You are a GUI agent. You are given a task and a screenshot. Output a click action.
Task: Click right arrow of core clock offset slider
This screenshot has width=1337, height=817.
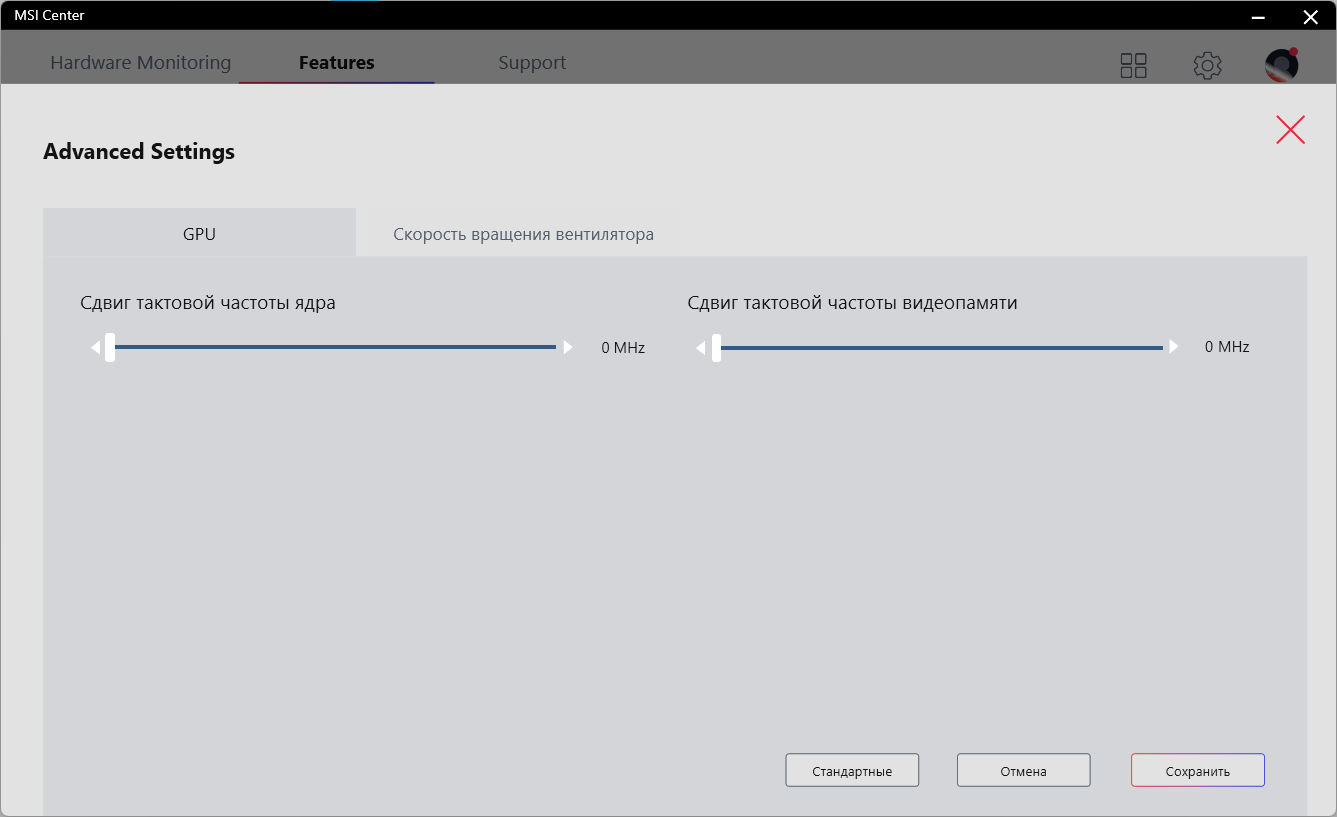point(568,347)
